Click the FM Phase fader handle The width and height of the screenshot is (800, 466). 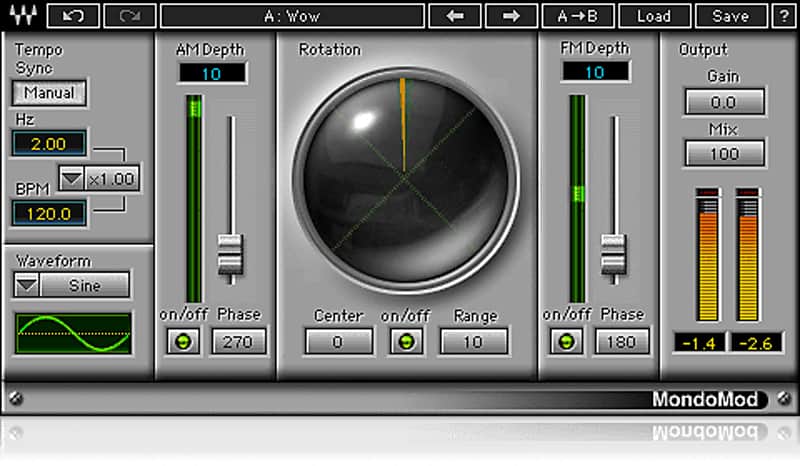click(613, 255)
